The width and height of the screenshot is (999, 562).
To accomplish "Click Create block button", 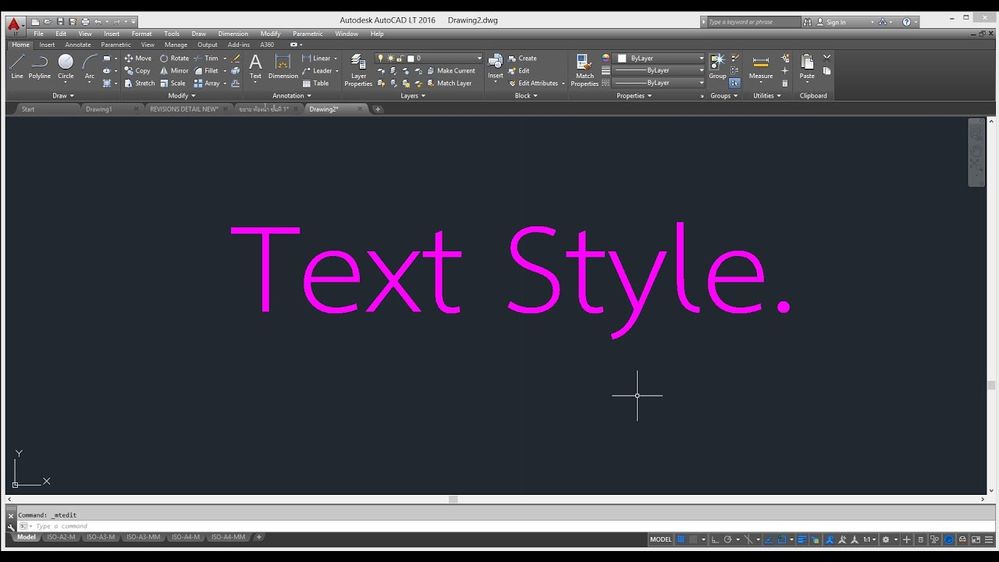I will point(522,58).
